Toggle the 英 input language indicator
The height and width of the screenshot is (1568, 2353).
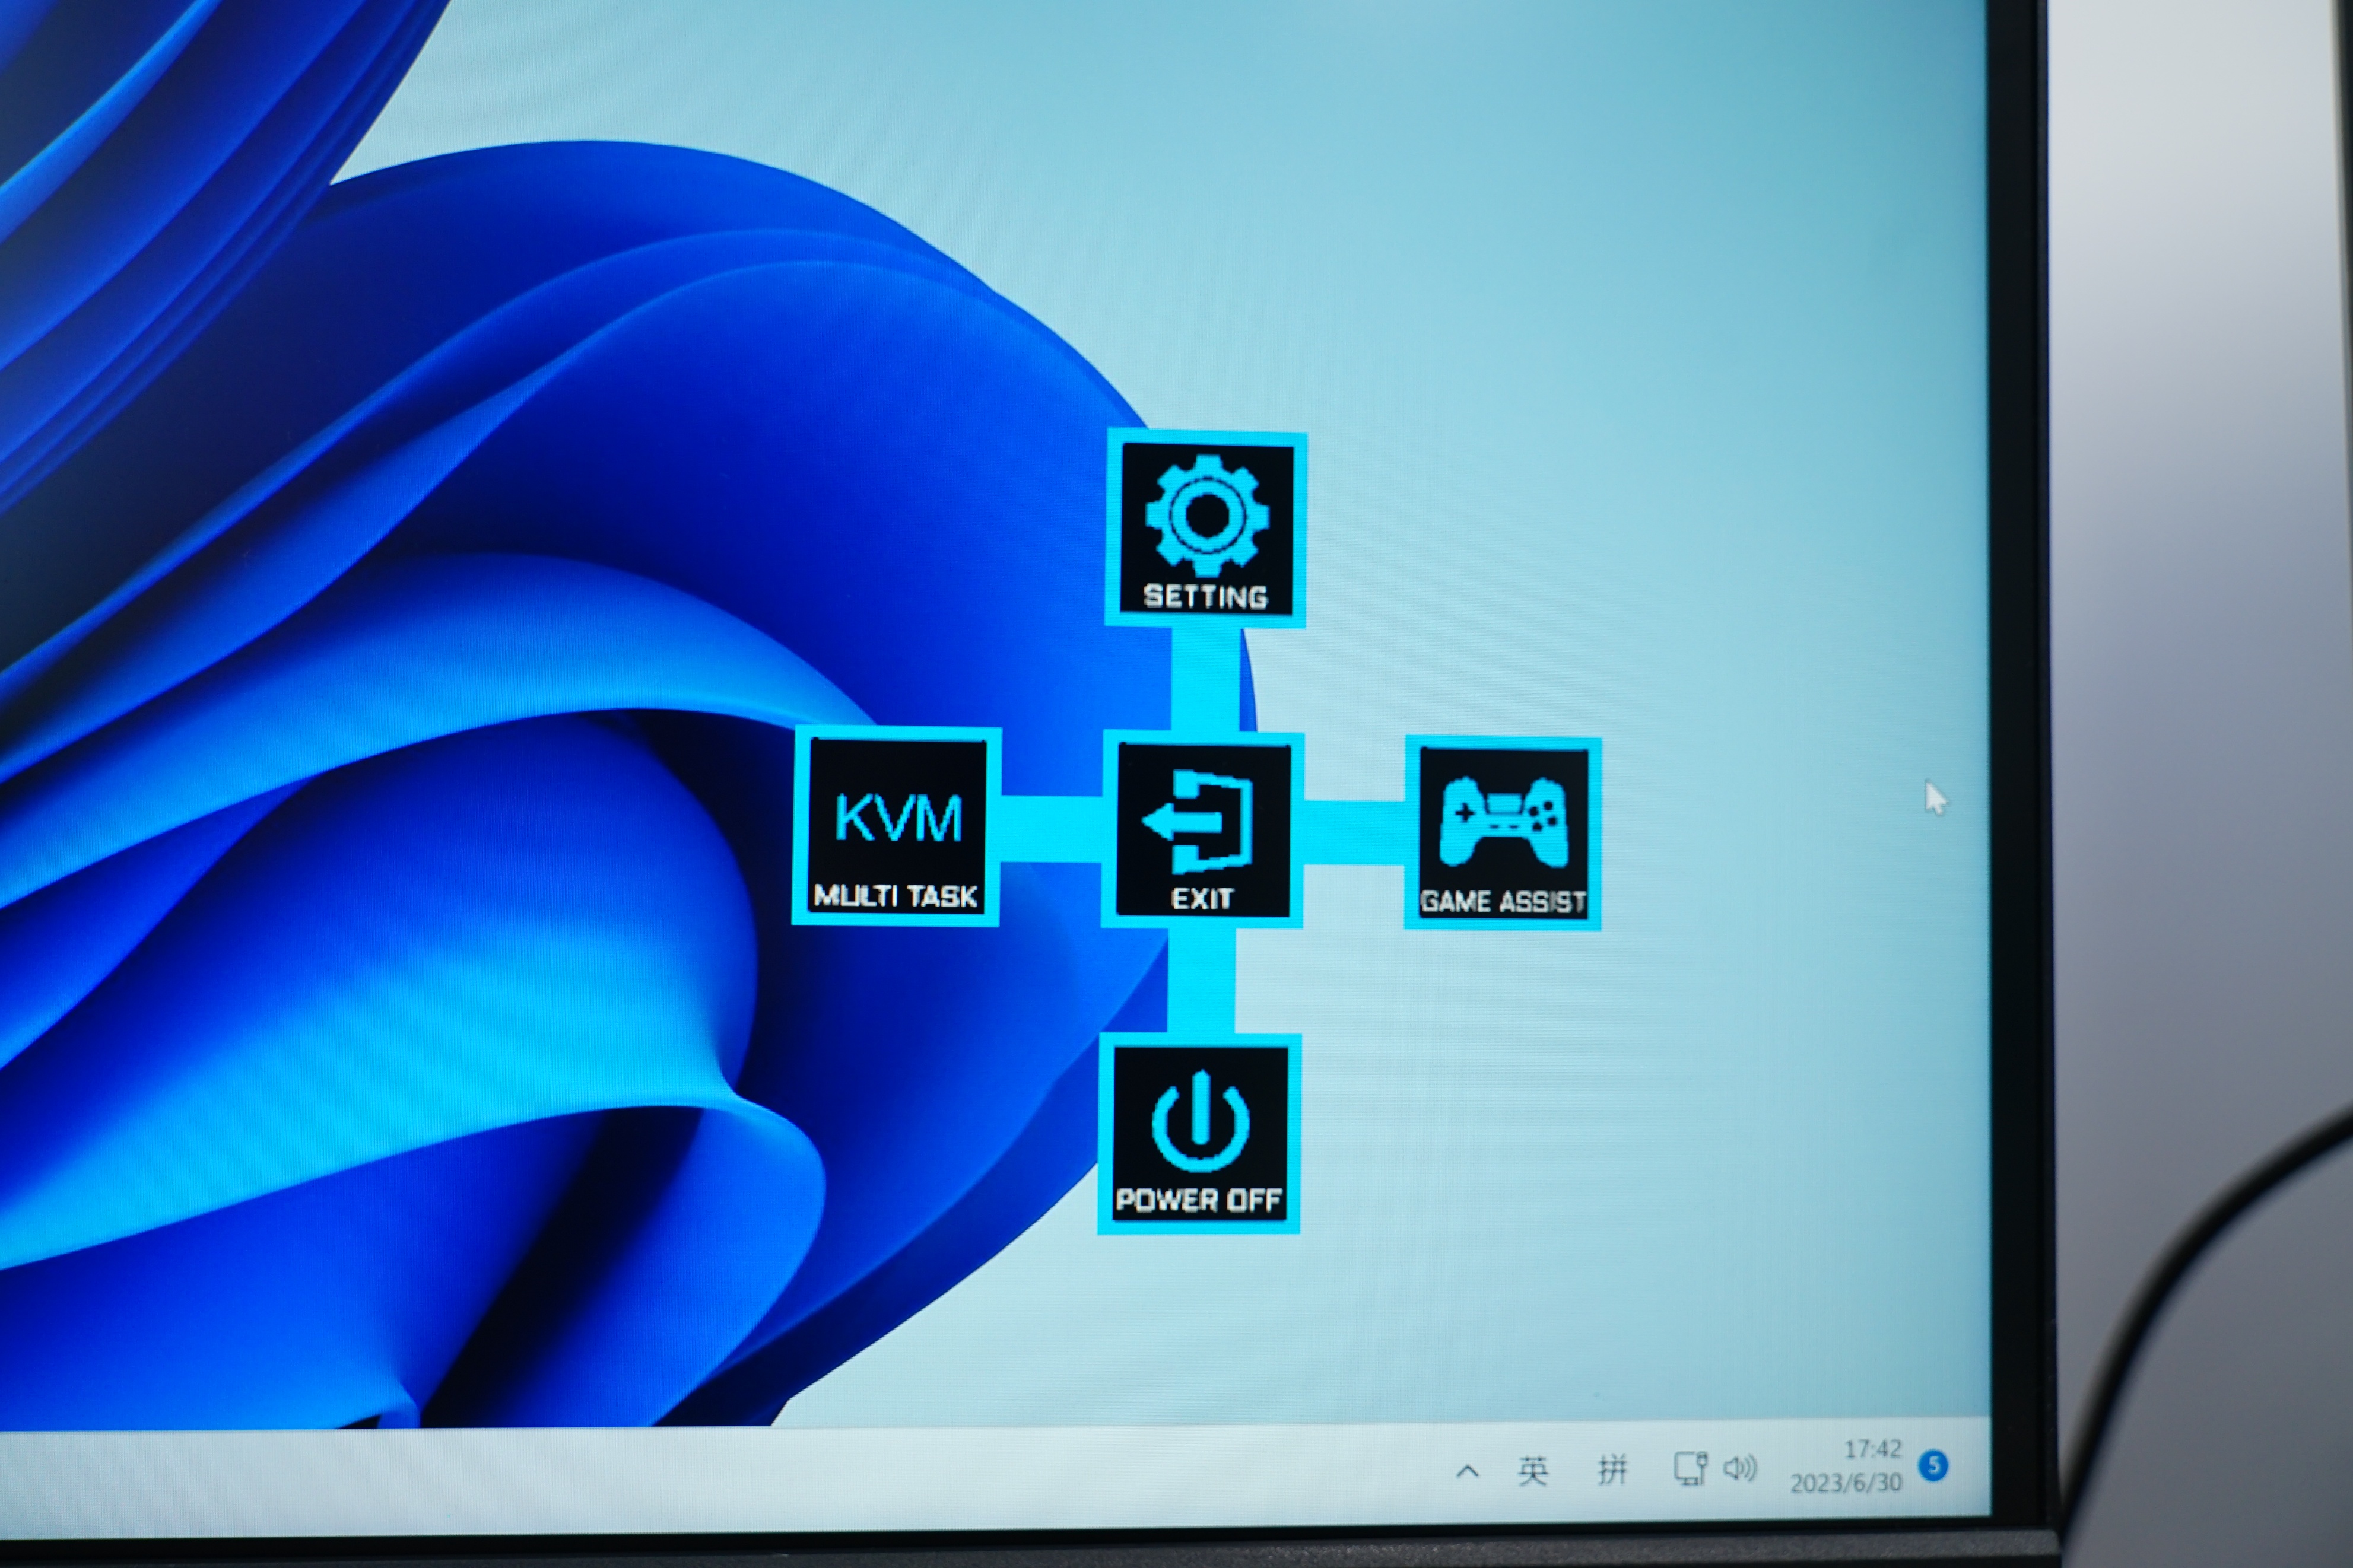[1532, 1470]
